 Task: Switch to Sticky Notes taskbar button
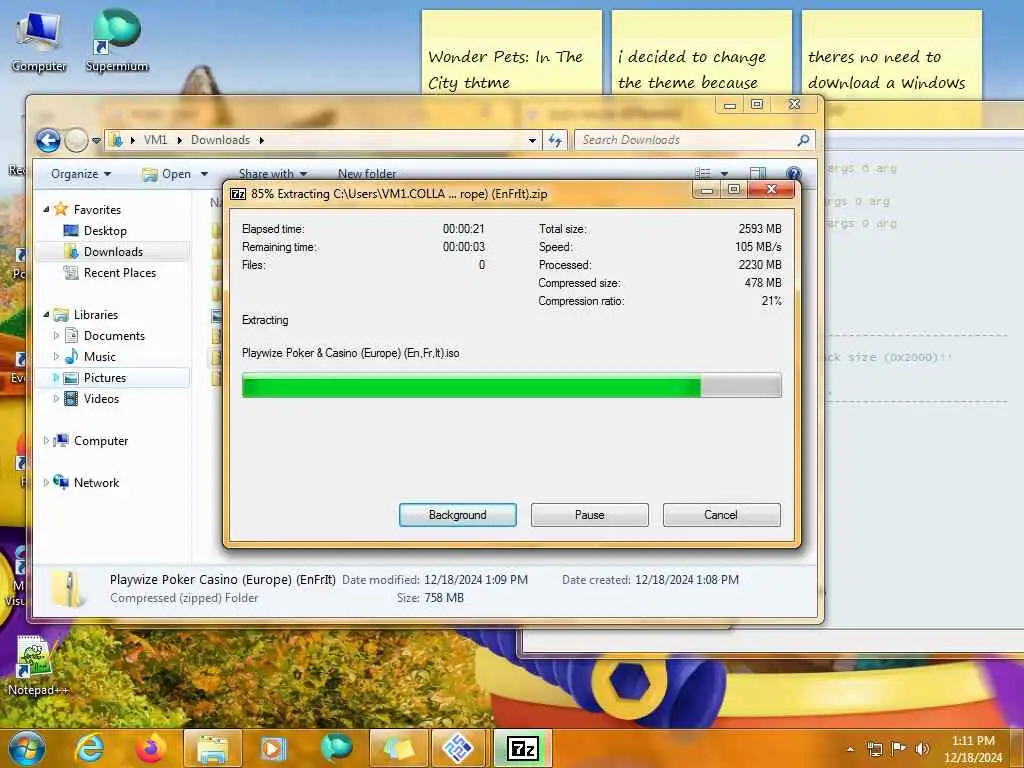pyautogui.click(x=399, y=748)
